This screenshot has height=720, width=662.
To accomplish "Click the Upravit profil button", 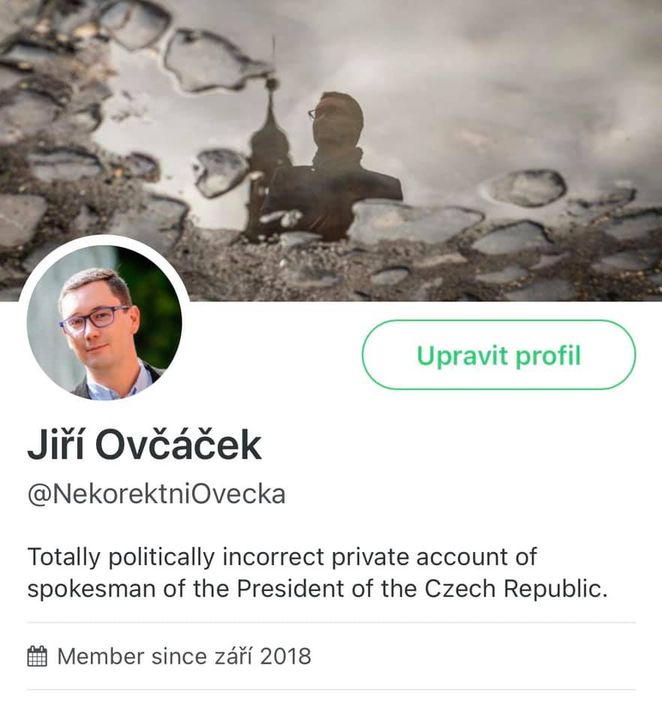I will [x=499, y=355].
